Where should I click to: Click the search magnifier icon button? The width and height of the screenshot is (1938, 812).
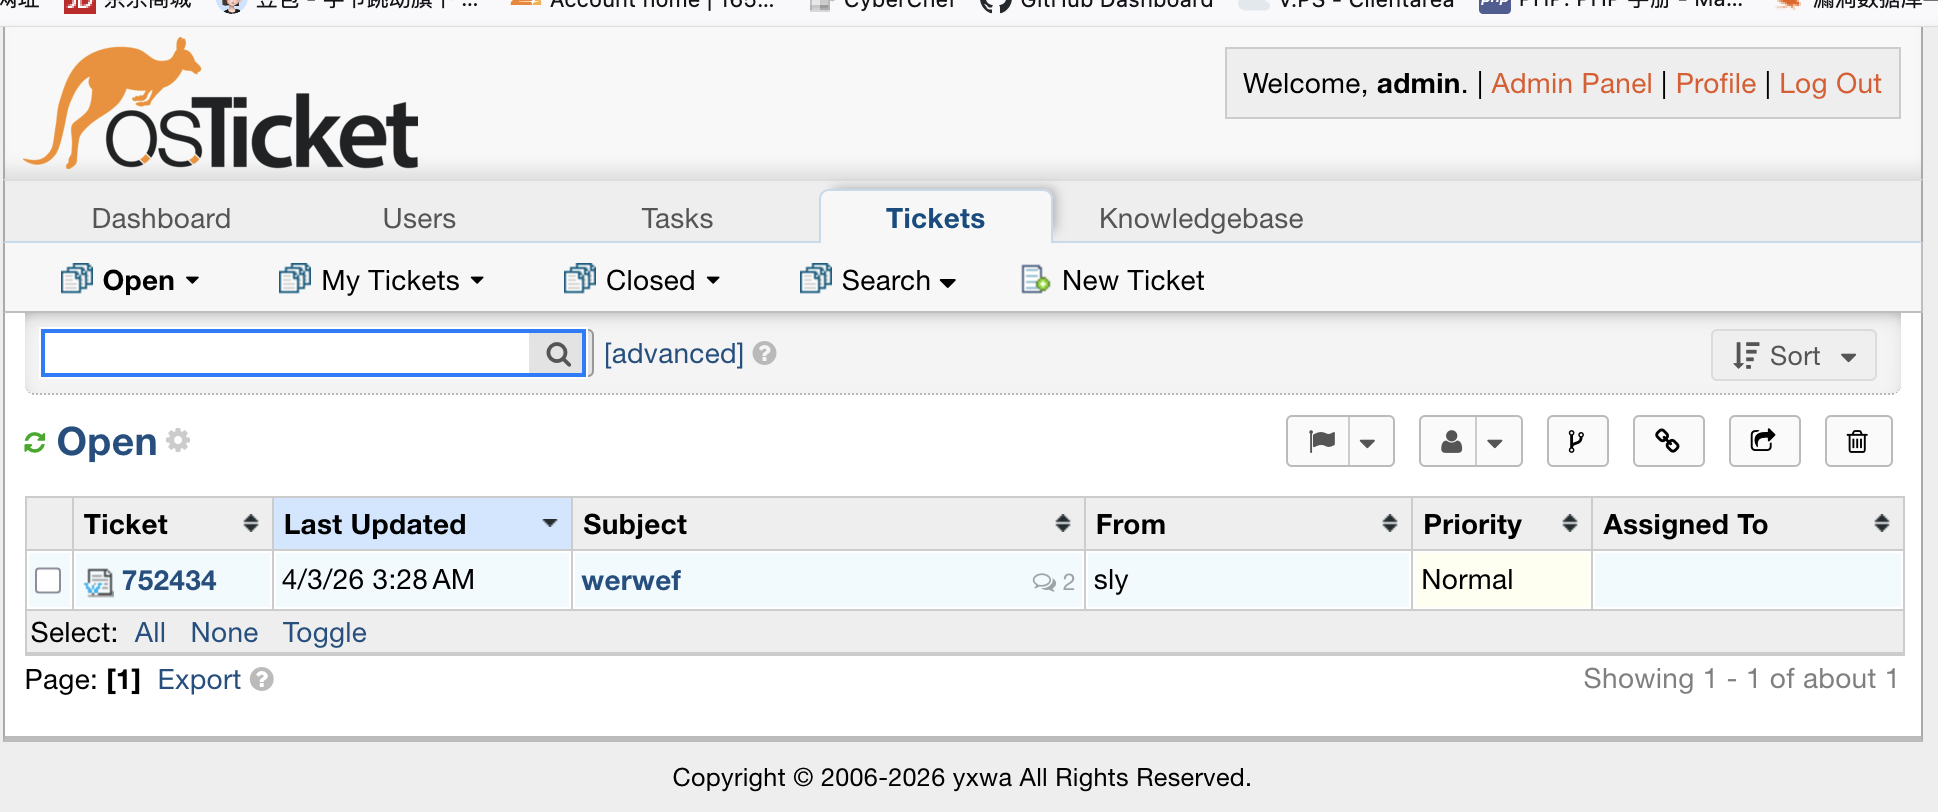tap(558, 354)
